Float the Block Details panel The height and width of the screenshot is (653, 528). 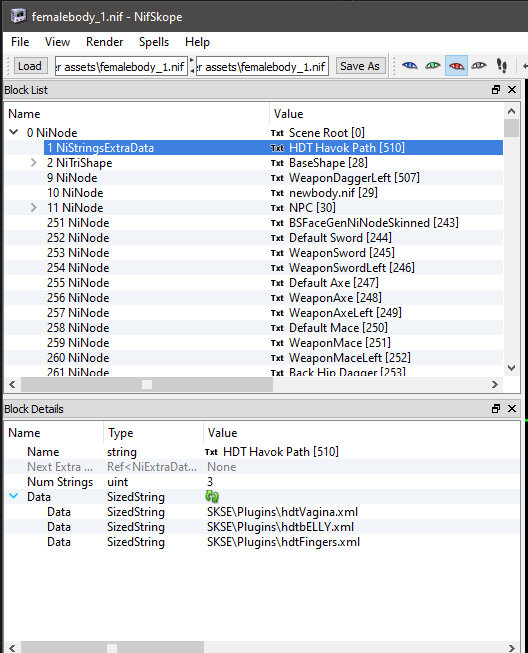496,409
